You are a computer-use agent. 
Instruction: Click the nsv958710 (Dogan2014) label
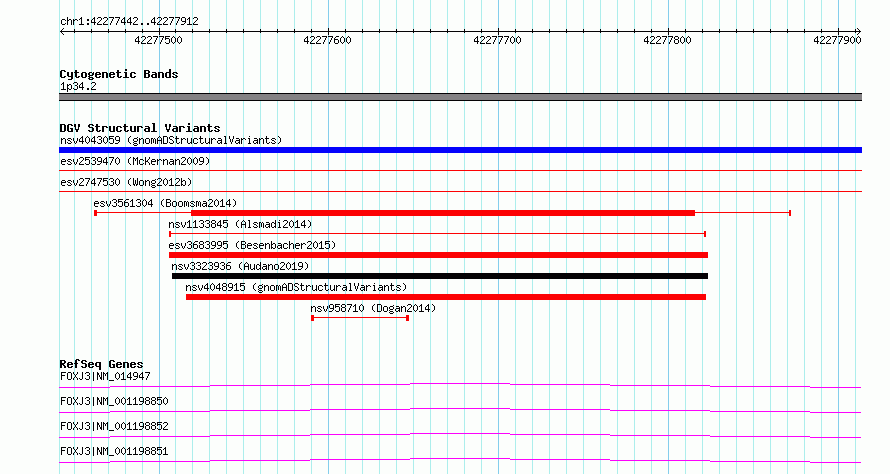coord(373,308)
